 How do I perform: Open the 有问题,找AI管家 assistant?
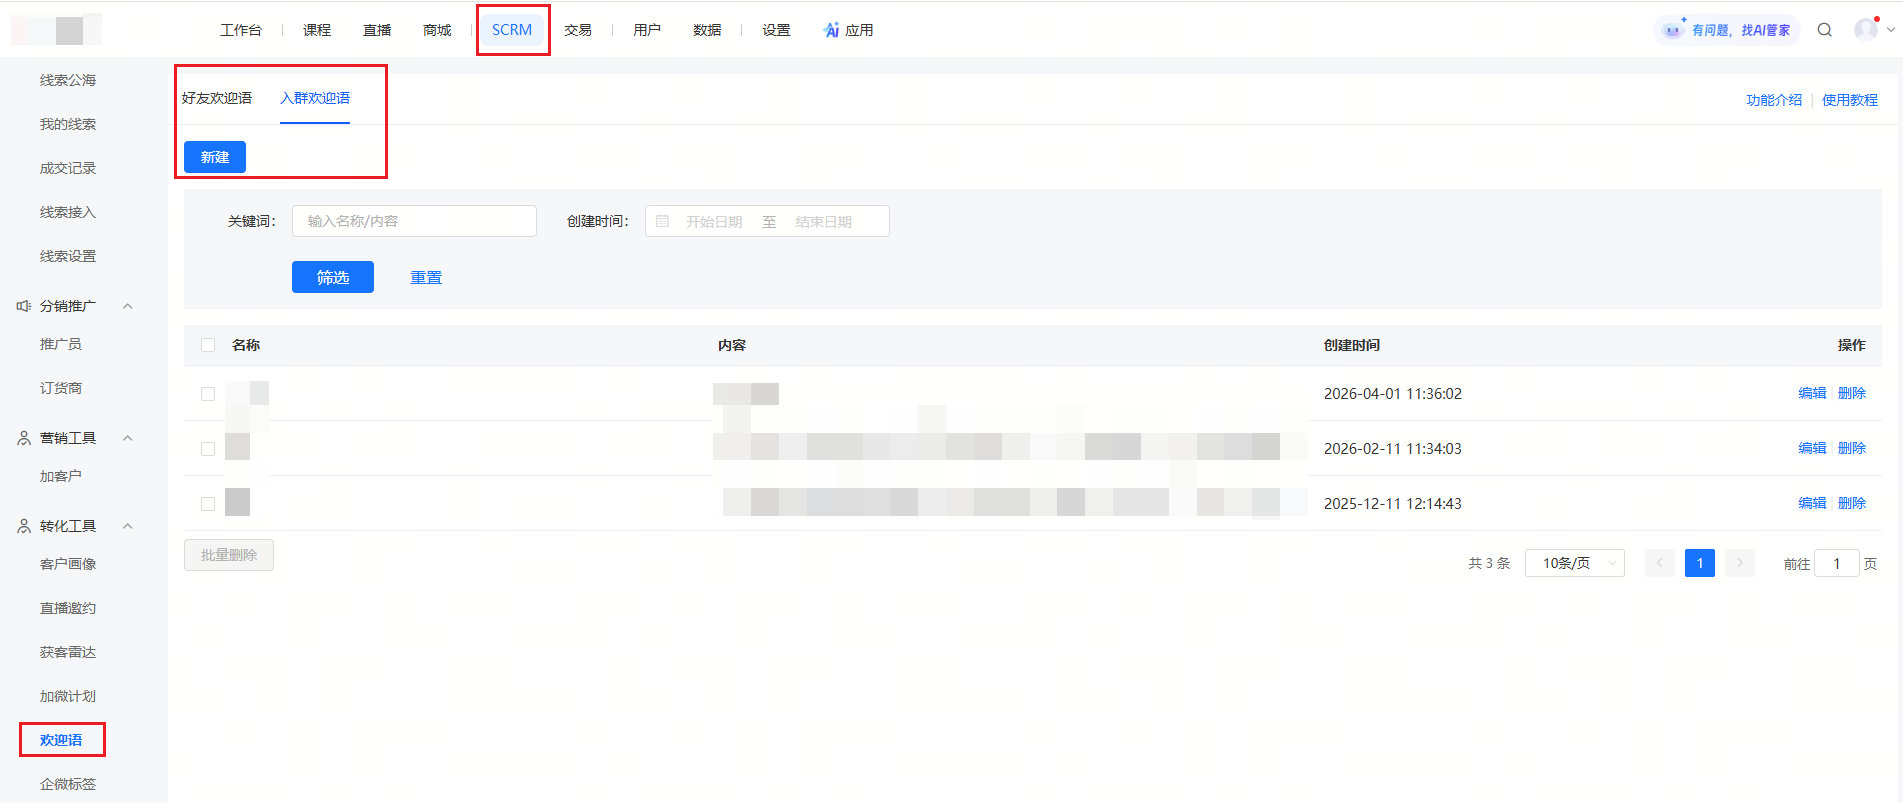(x=1727, y=30)
